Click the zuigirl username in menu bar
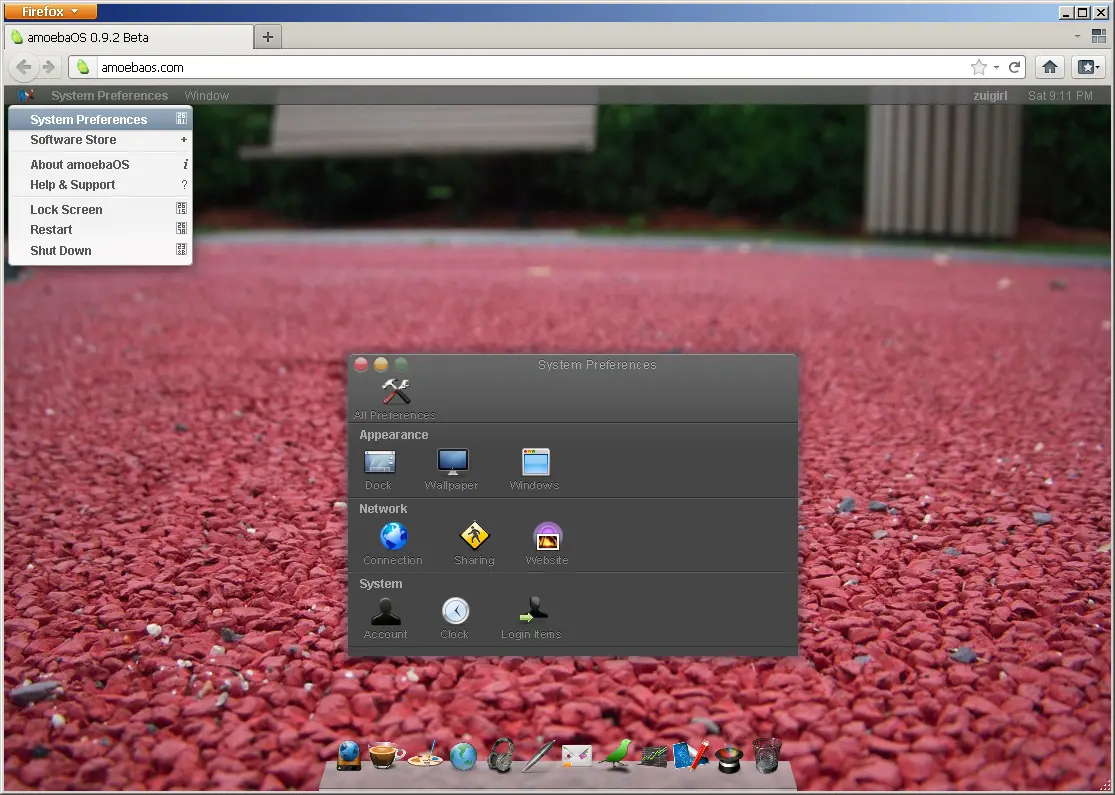 tap(990, 96)
